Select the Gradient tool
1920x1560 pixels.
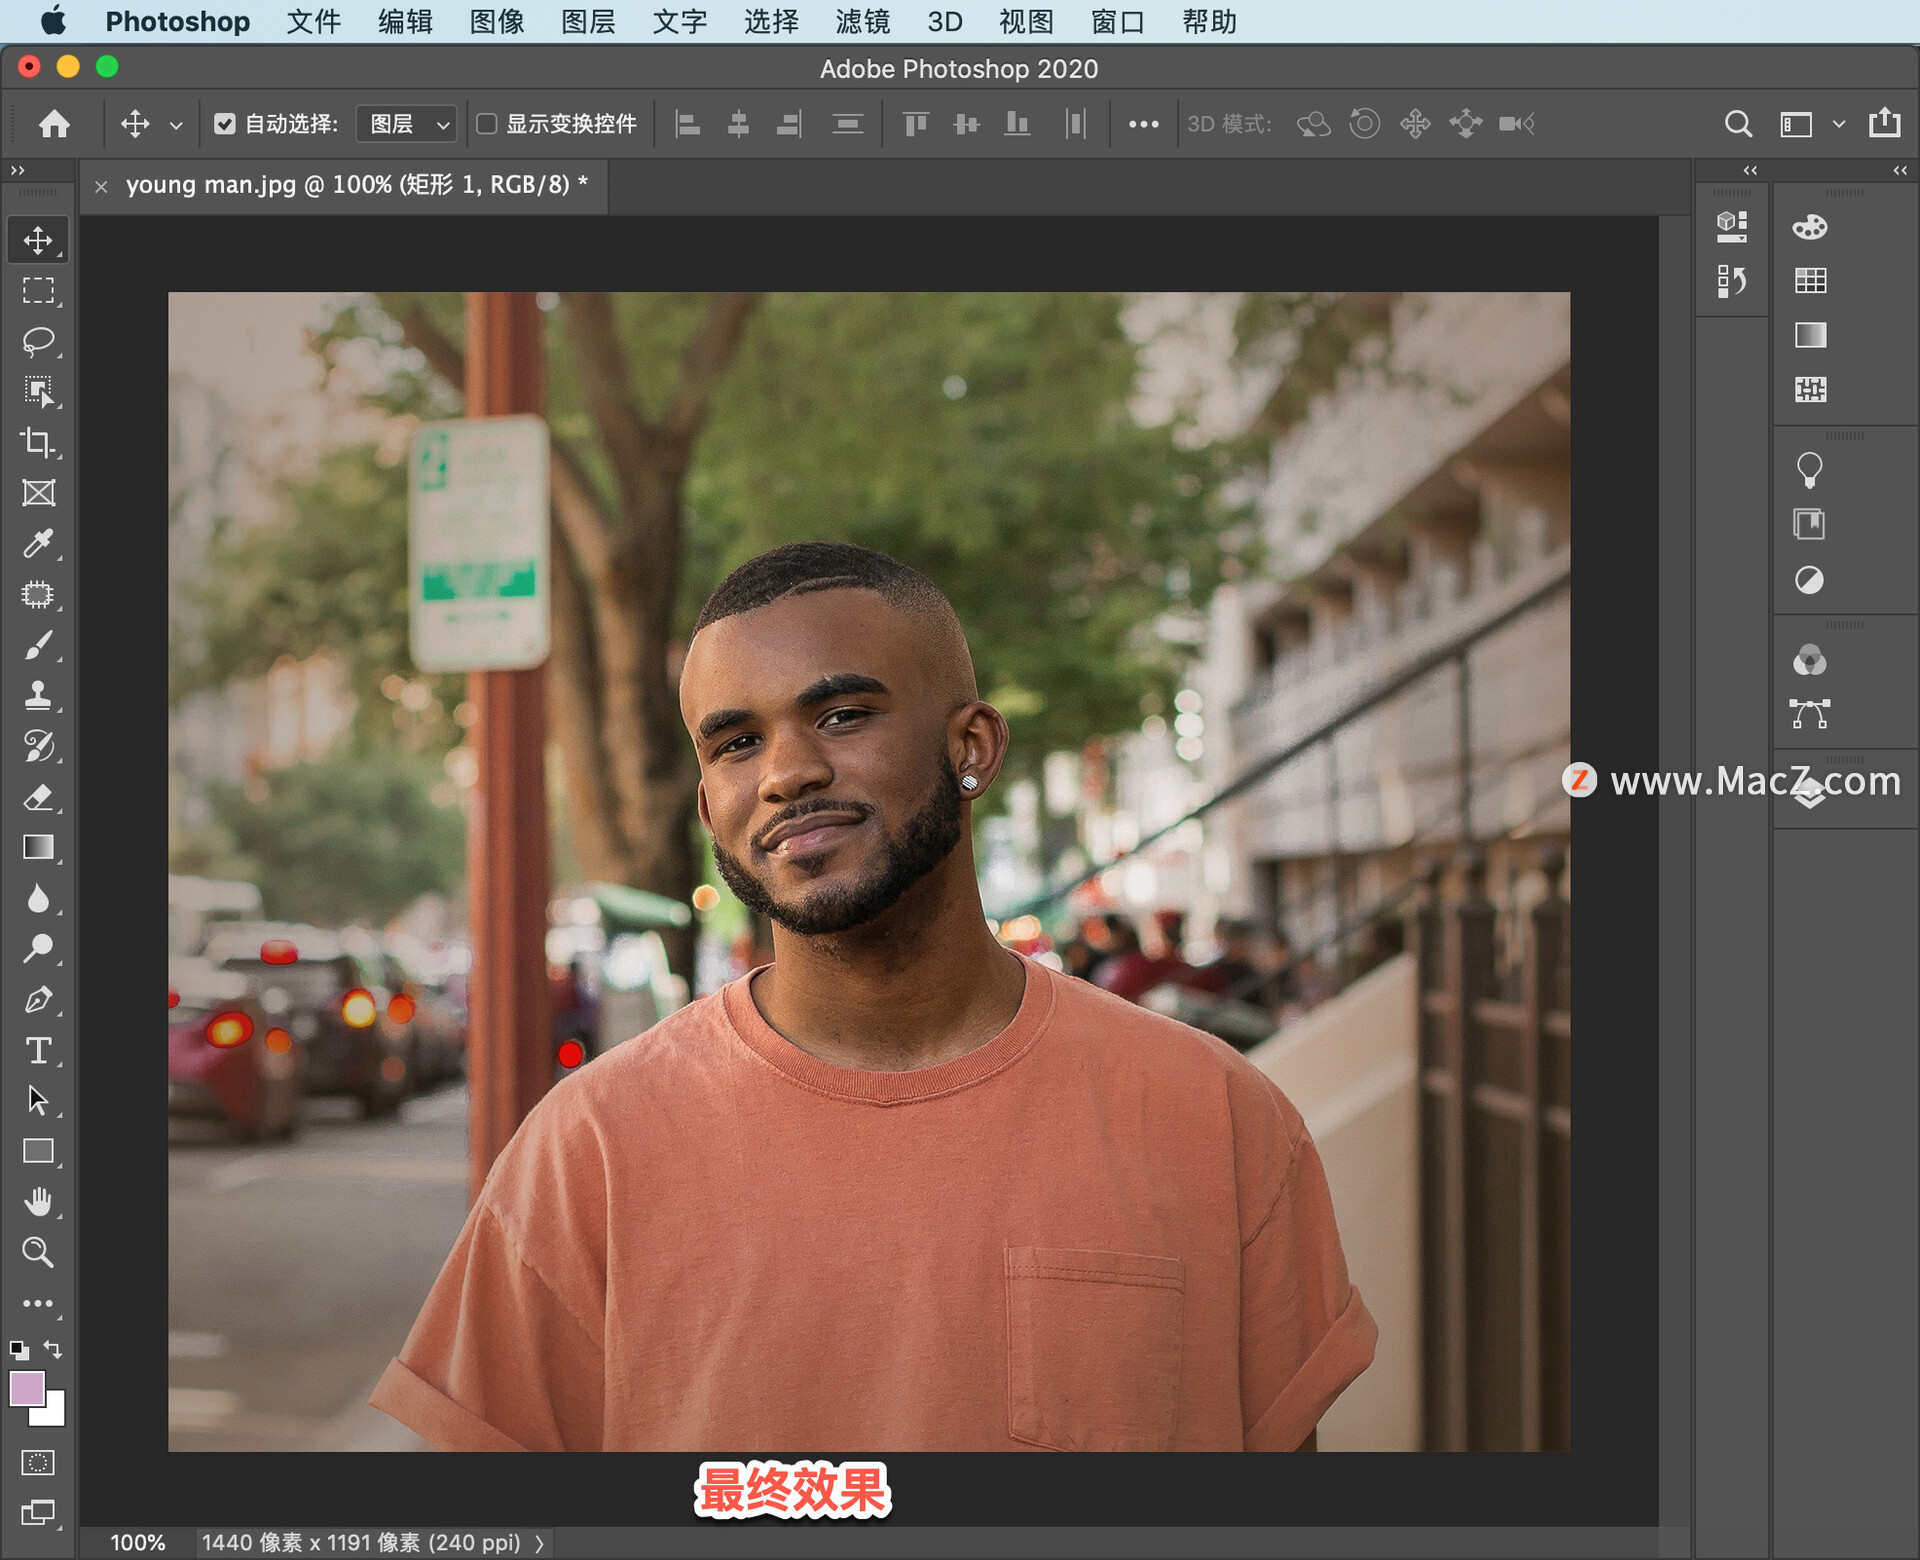[38, 847]
